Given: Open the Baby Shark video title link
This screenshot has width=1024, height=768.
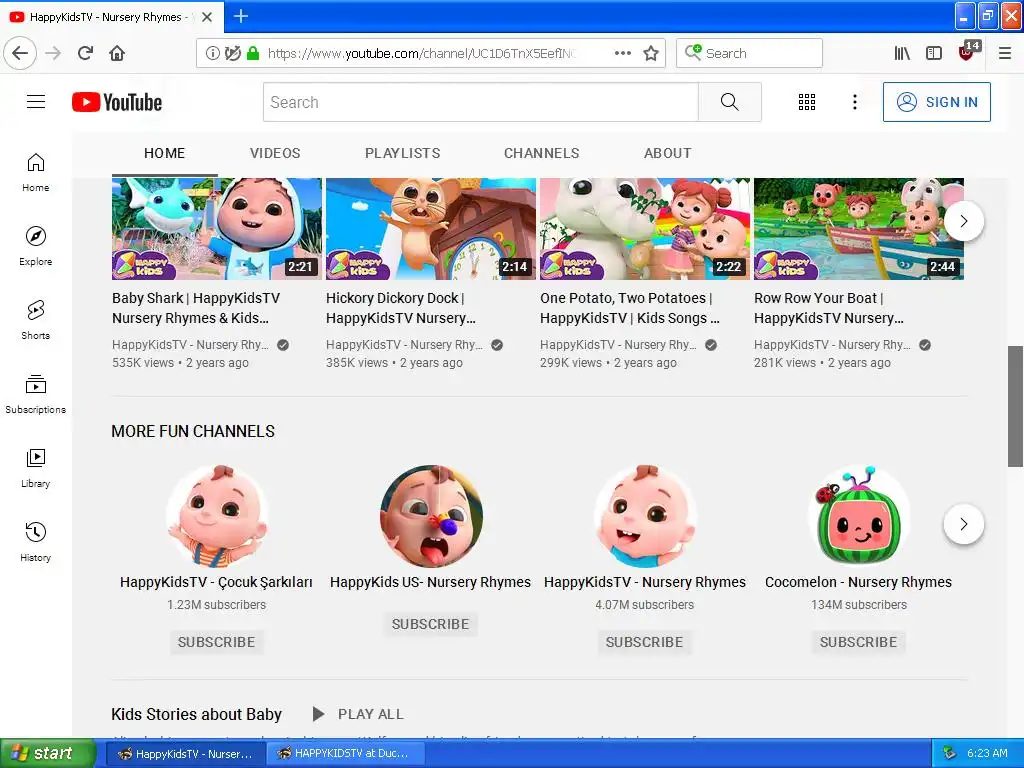Looking at the screenshot, I should [196, 308].
